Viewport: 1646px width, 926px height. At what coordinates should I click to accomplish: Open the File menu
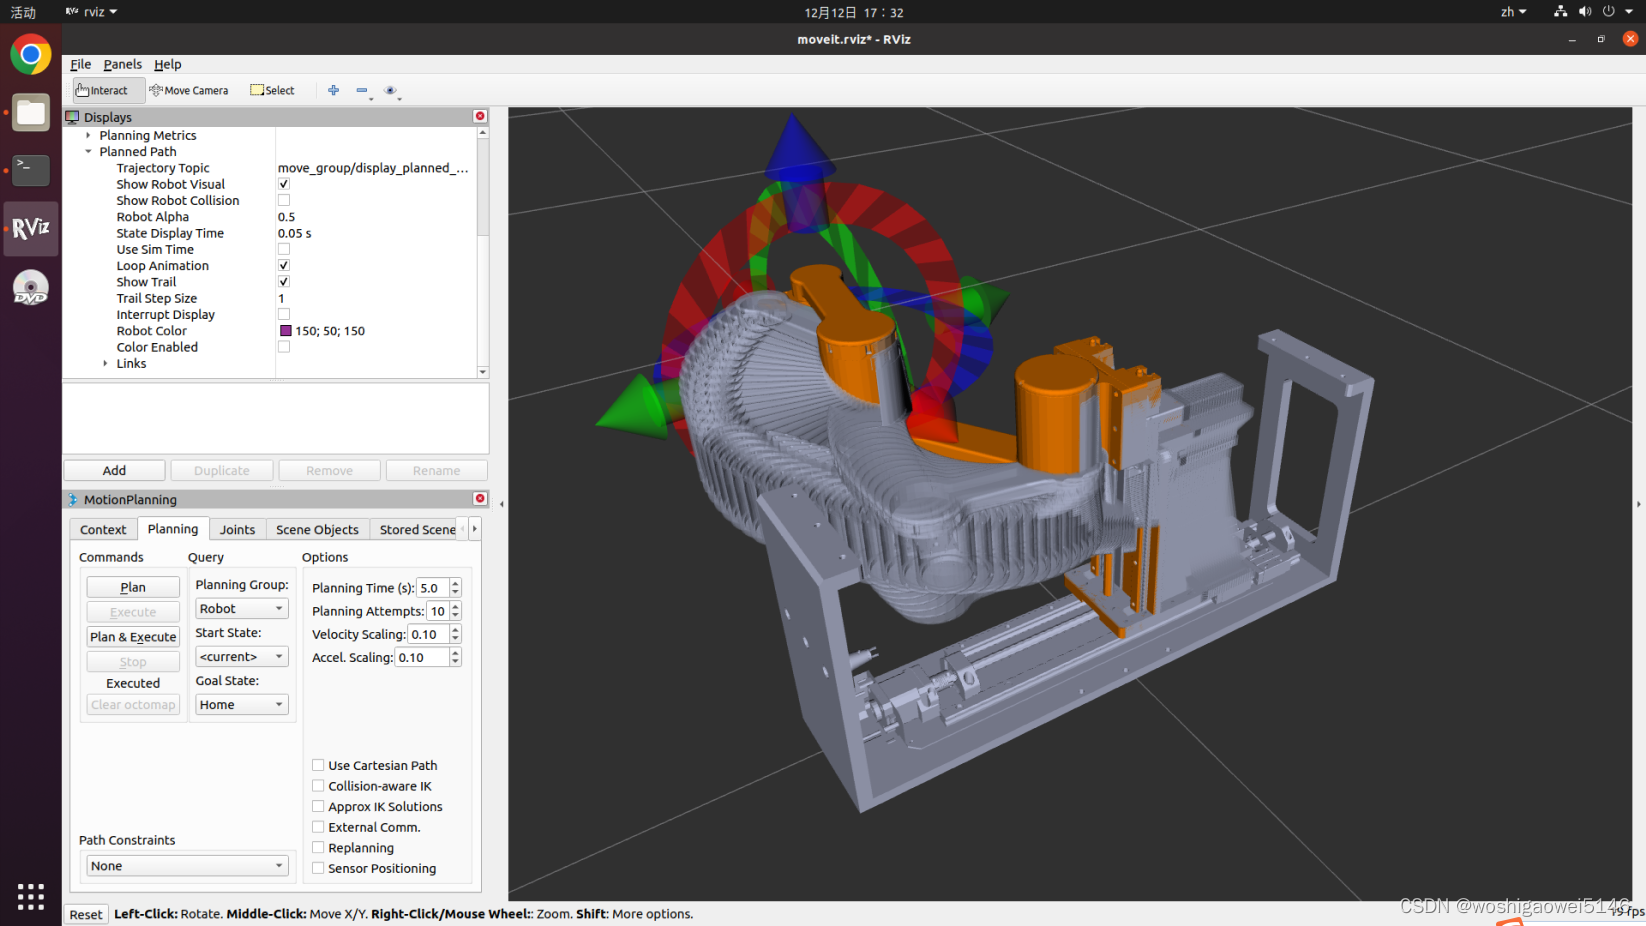coord(81,64)
